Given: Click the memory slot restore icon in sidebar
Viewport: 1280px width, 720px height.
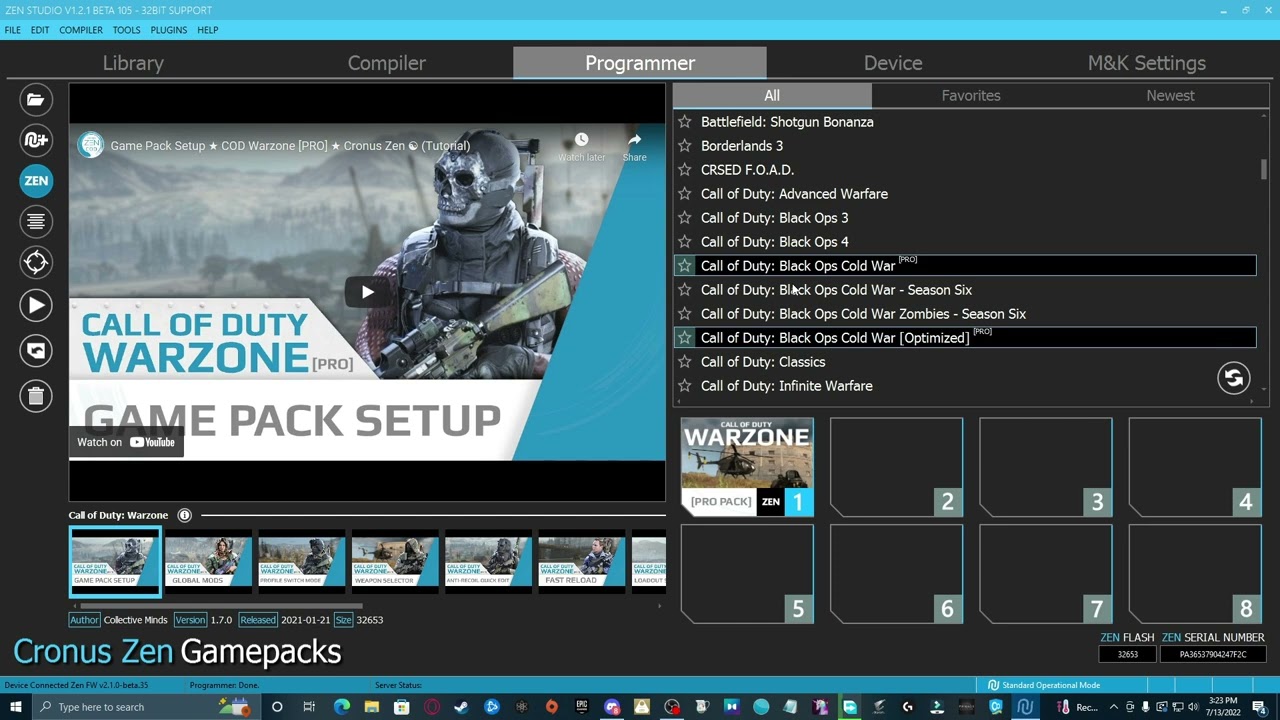Looking at the screenshot, I should 35,350.
